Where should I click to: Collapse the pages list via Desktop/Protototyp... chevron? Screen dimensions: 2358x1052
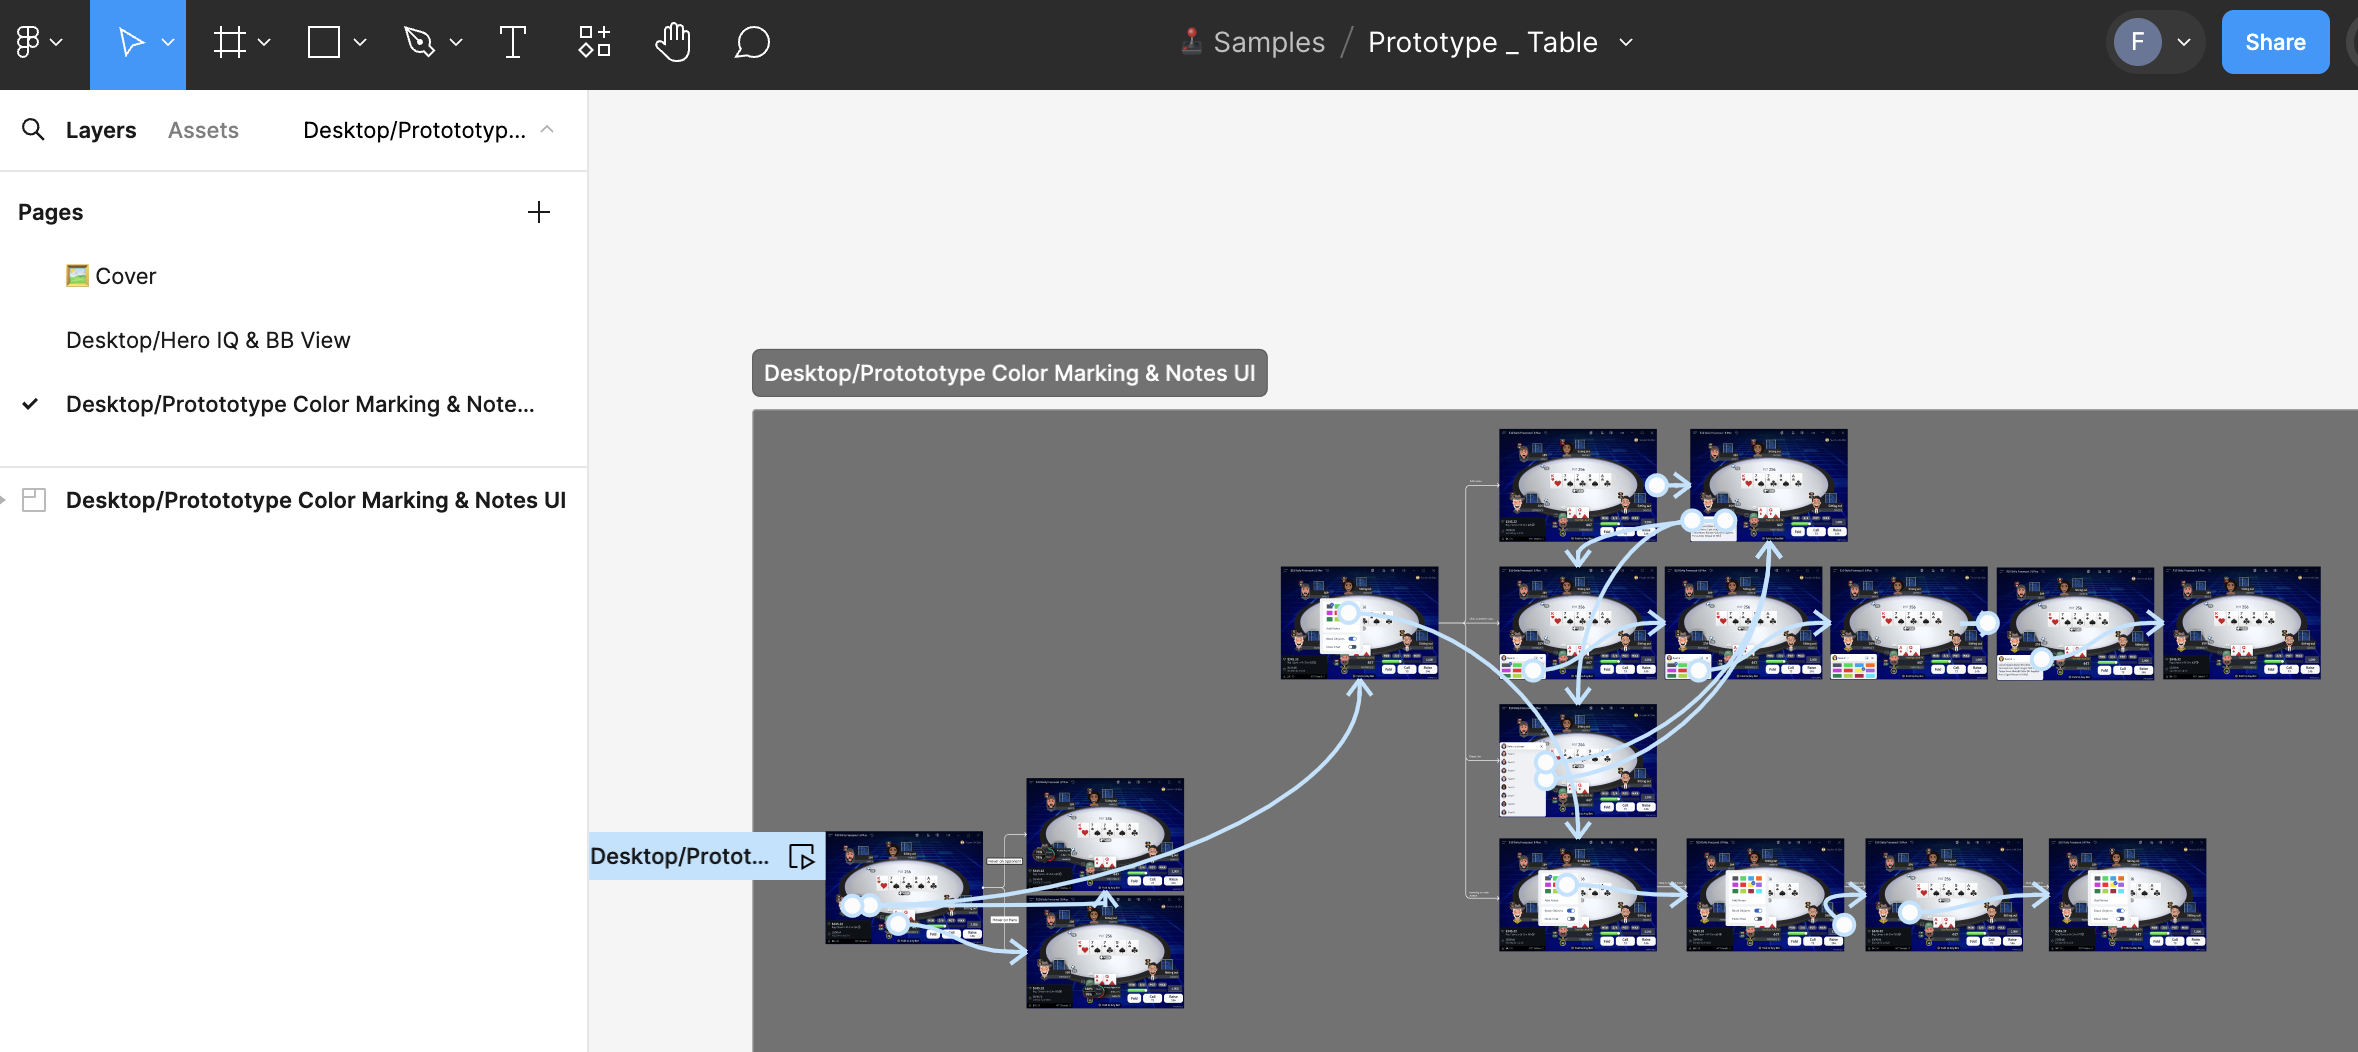(x=547, y=130)
